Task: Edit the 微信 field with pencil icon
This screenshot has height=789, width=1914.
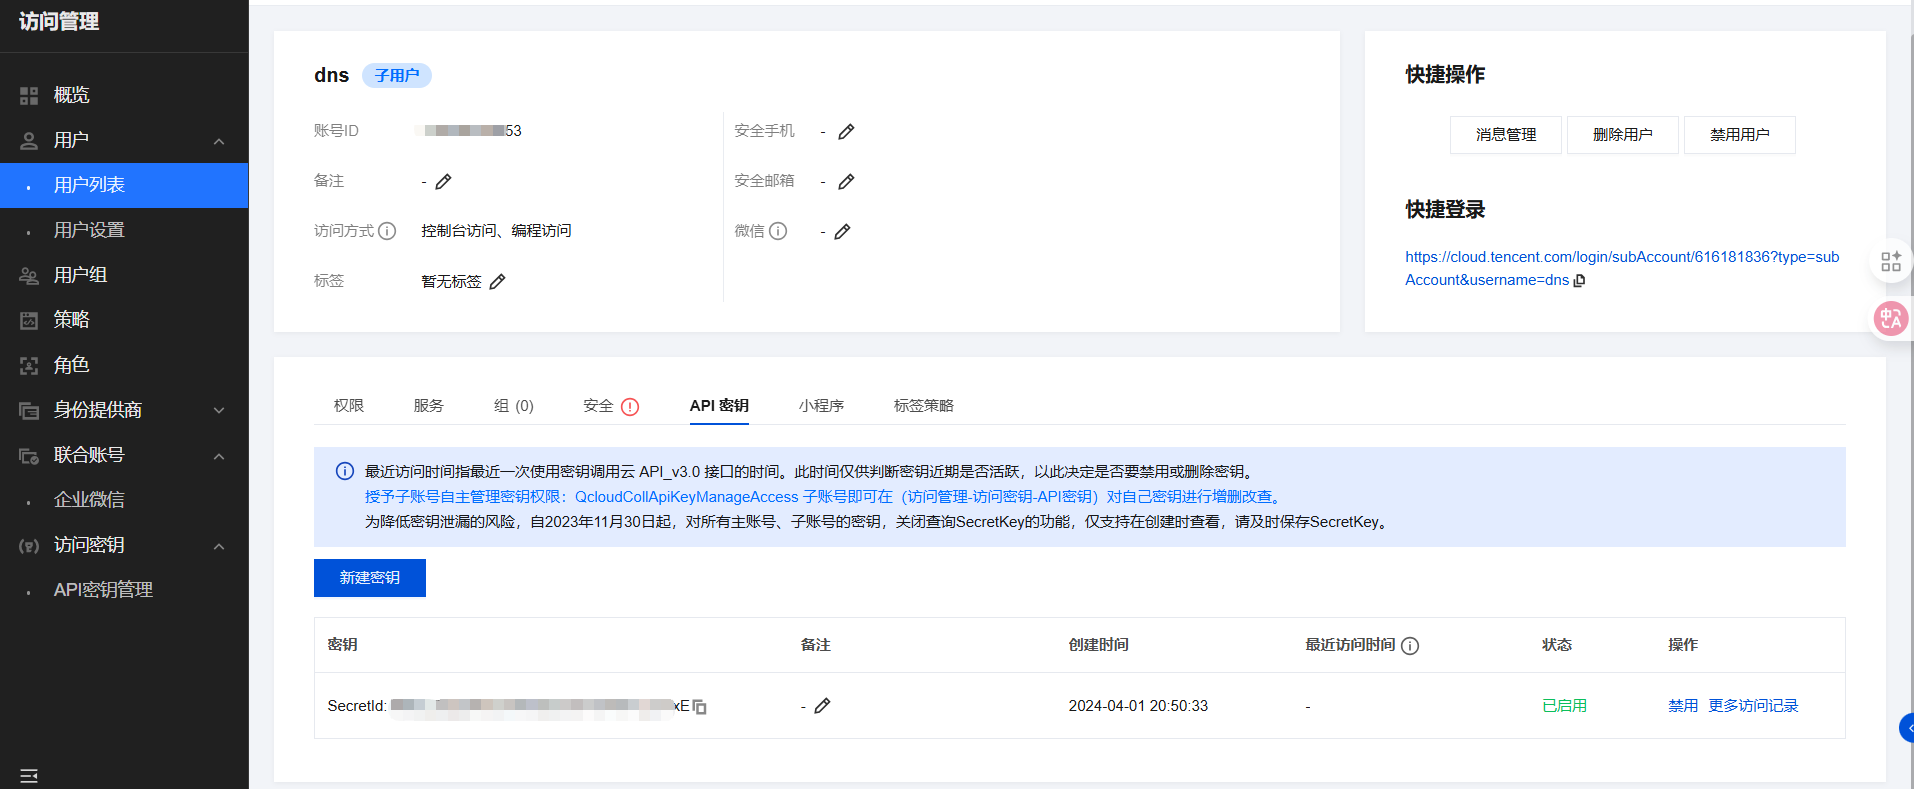Action: pos(842,232)
